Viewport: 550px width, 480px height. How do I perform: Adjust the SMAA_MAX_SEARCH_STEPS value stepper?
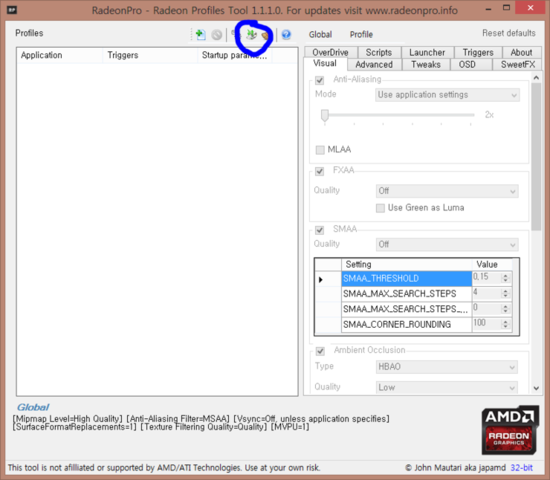click(x=505, y=293)
